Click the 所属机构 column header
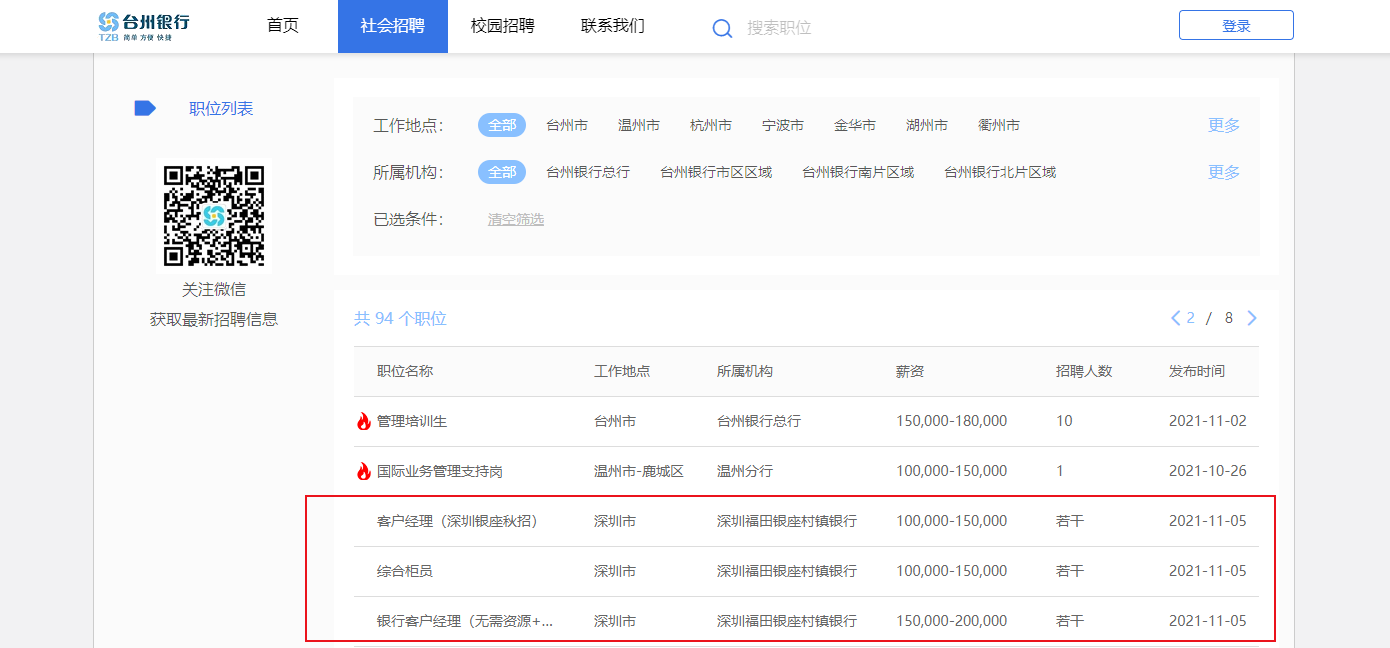Image resolution: width=1390 pixels, height=648 pixels. pyautogui.click(x=745, y=371)
